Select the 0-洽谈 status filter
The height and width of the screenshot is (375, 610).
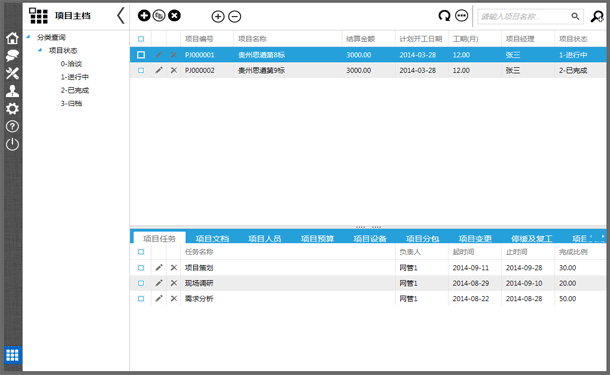pyautogui.click(x=71, y=64)
